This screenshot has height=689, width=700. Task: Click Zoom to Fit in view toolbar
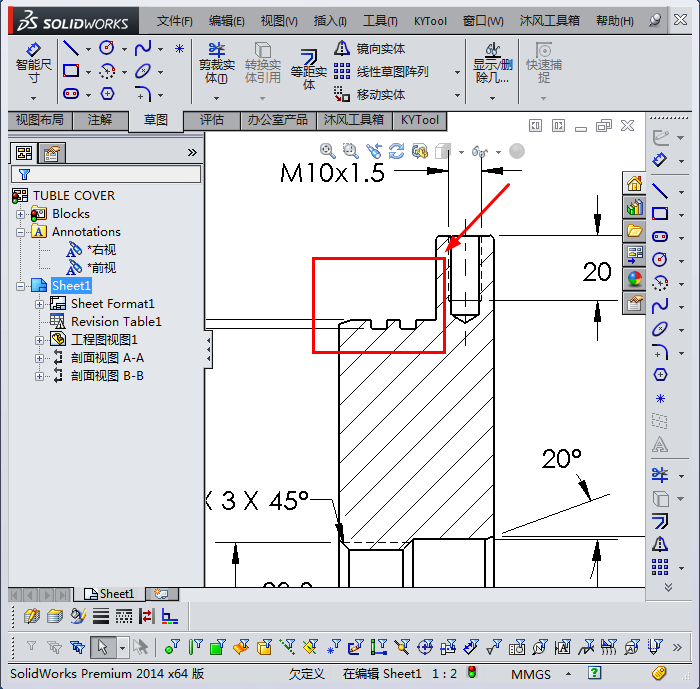tap(328, 151)
